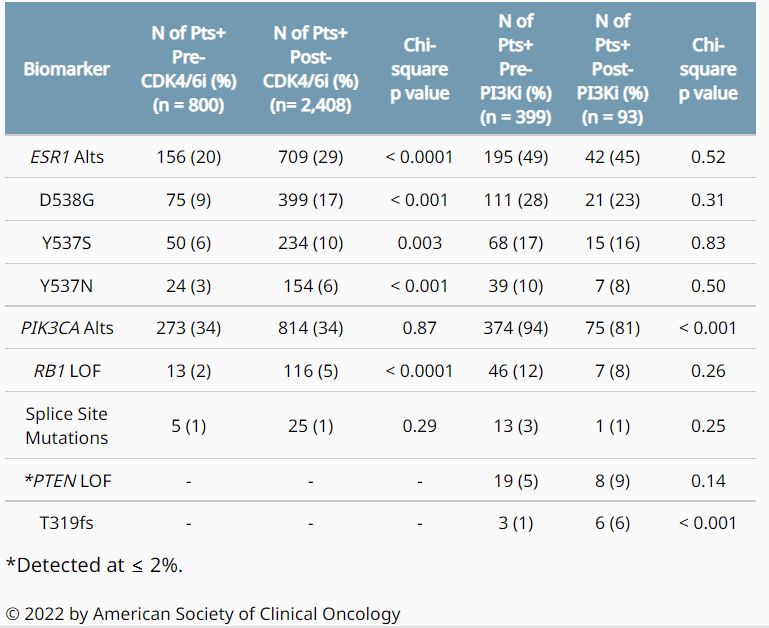Click the Splice Site Mutations cell
The image size is (769, 628).
coord(67,425)
